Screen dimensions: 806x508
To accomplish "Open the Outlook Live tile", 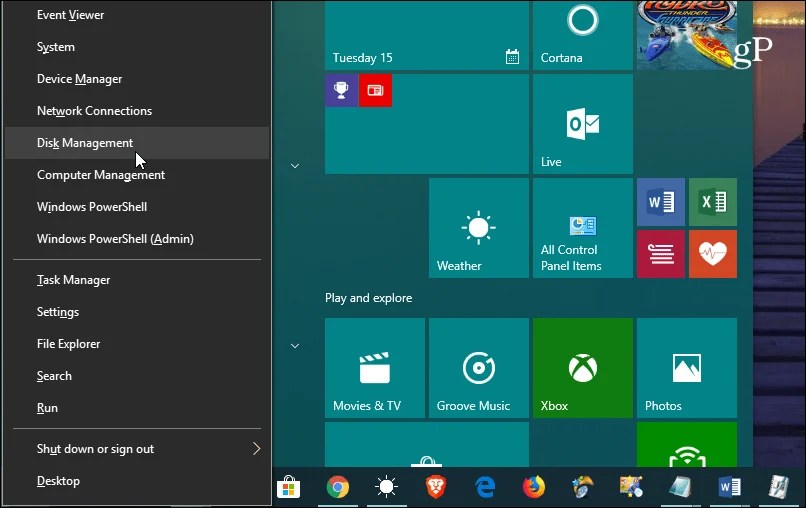I will 583,124.
